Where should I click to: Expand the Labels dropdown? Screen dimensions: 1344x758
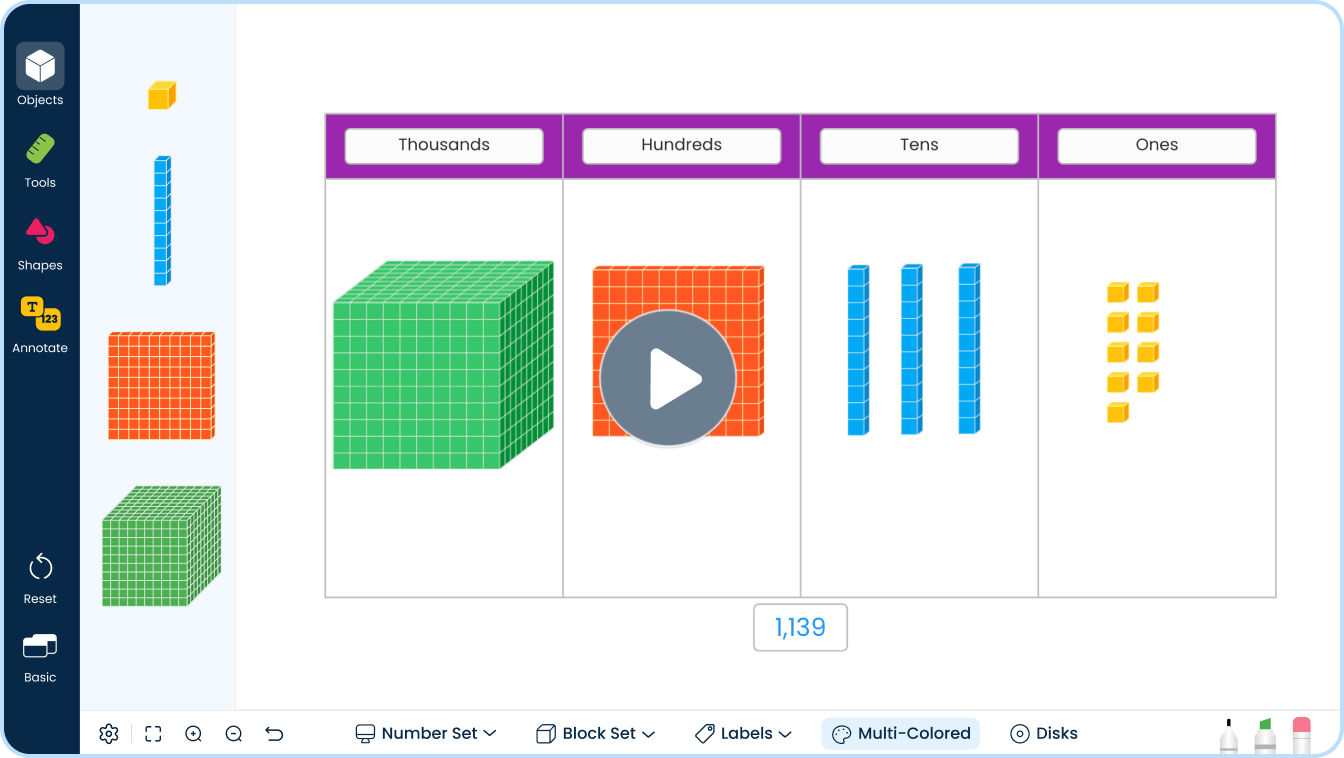[743, 734]
